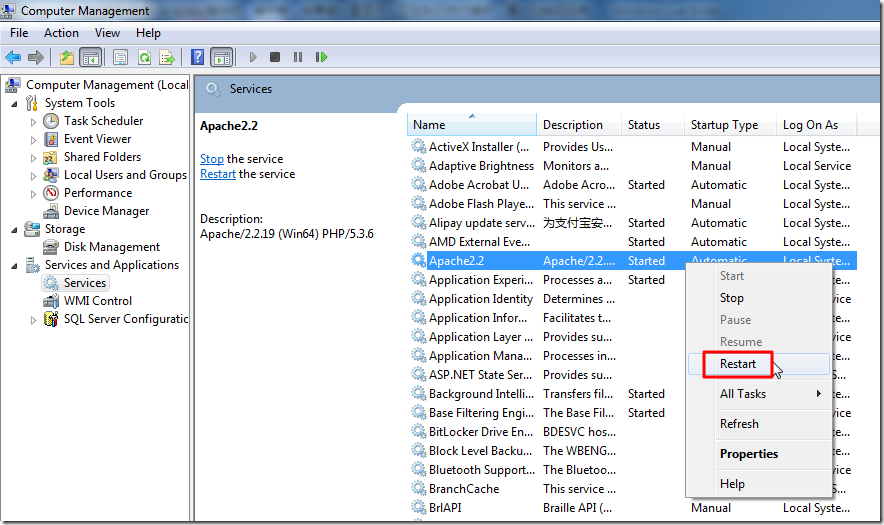Click the Disk Management icon
The width and height of the screenshot is (884, 525).
51,247
